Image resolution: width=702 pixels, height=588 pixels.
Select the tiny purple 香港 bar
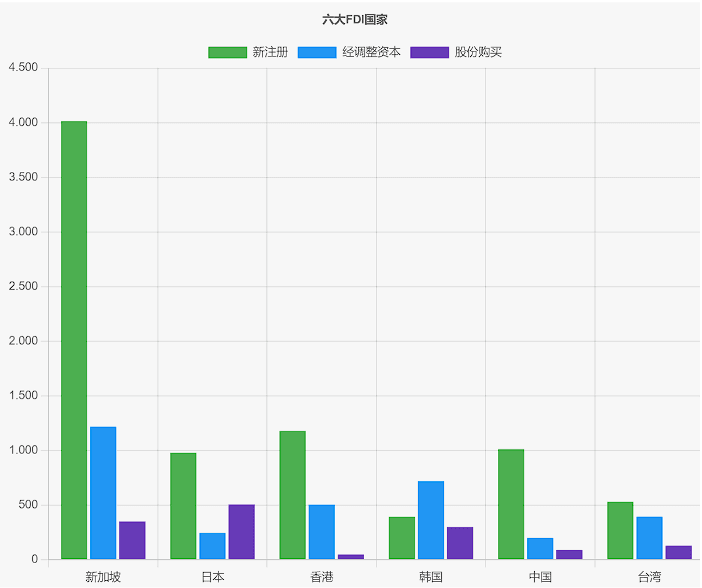click(x=351, y=557)
